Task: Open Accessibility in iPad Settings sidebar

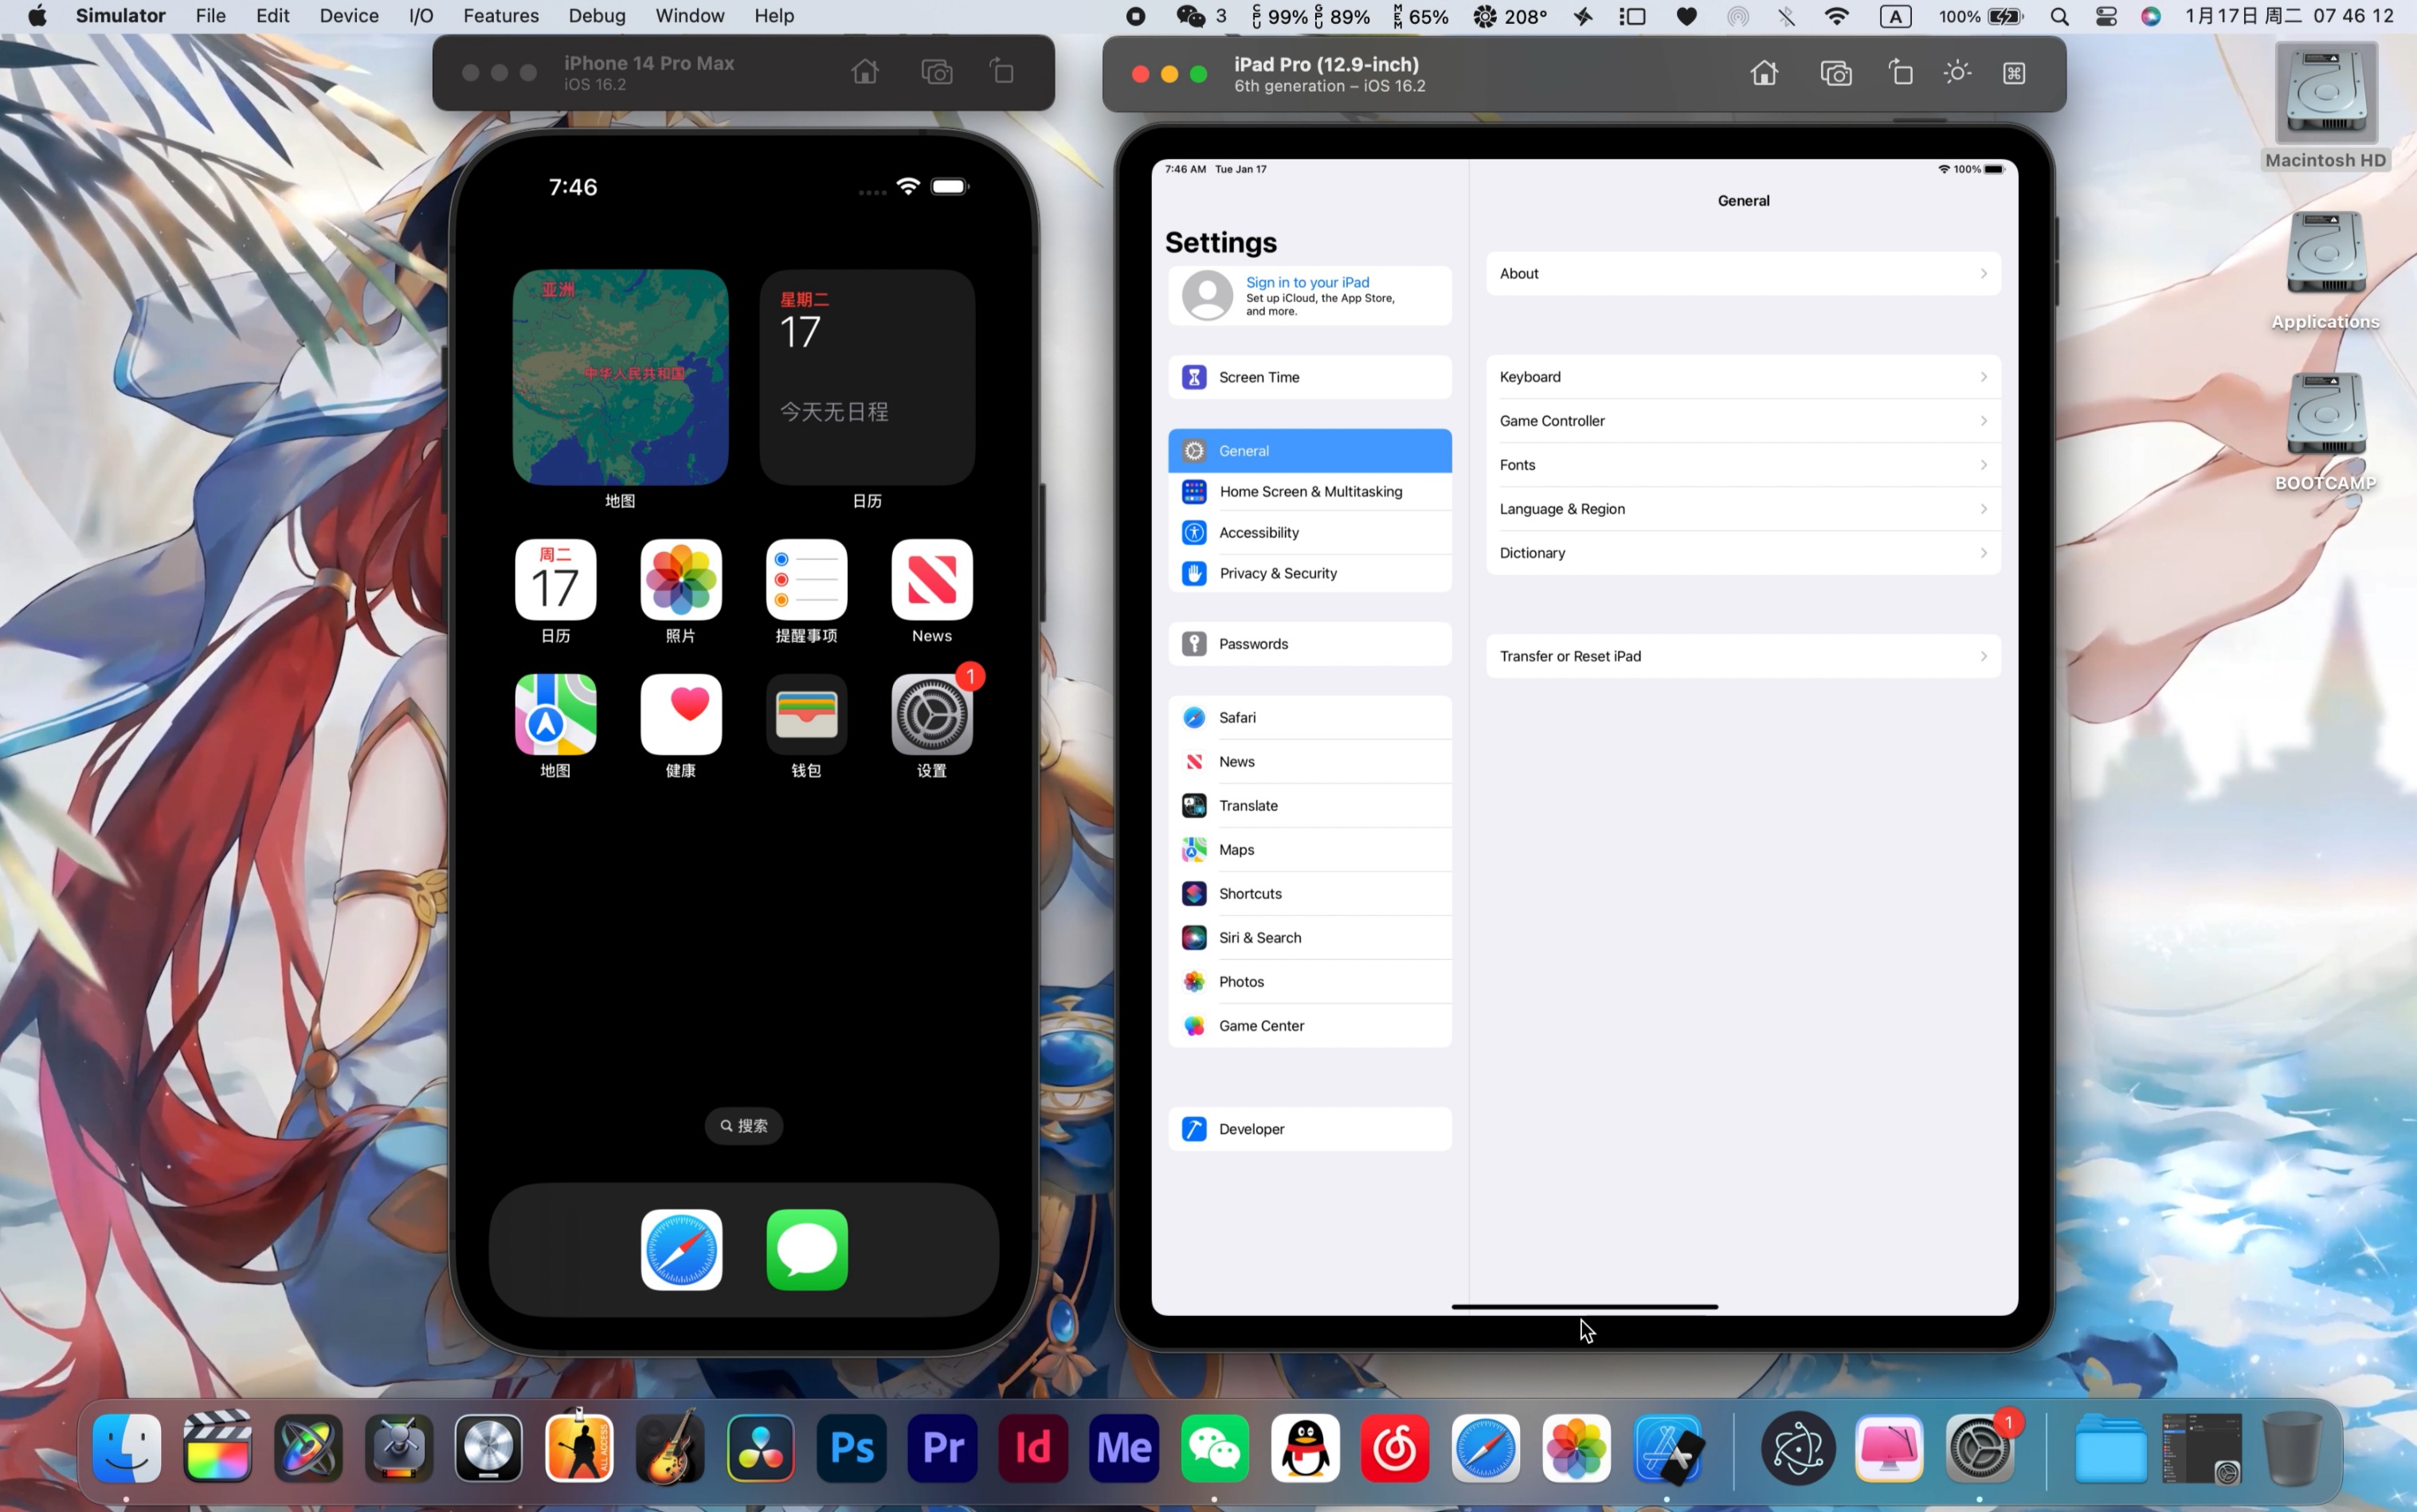Action: pyautogui.click(x=1310, y=532)
